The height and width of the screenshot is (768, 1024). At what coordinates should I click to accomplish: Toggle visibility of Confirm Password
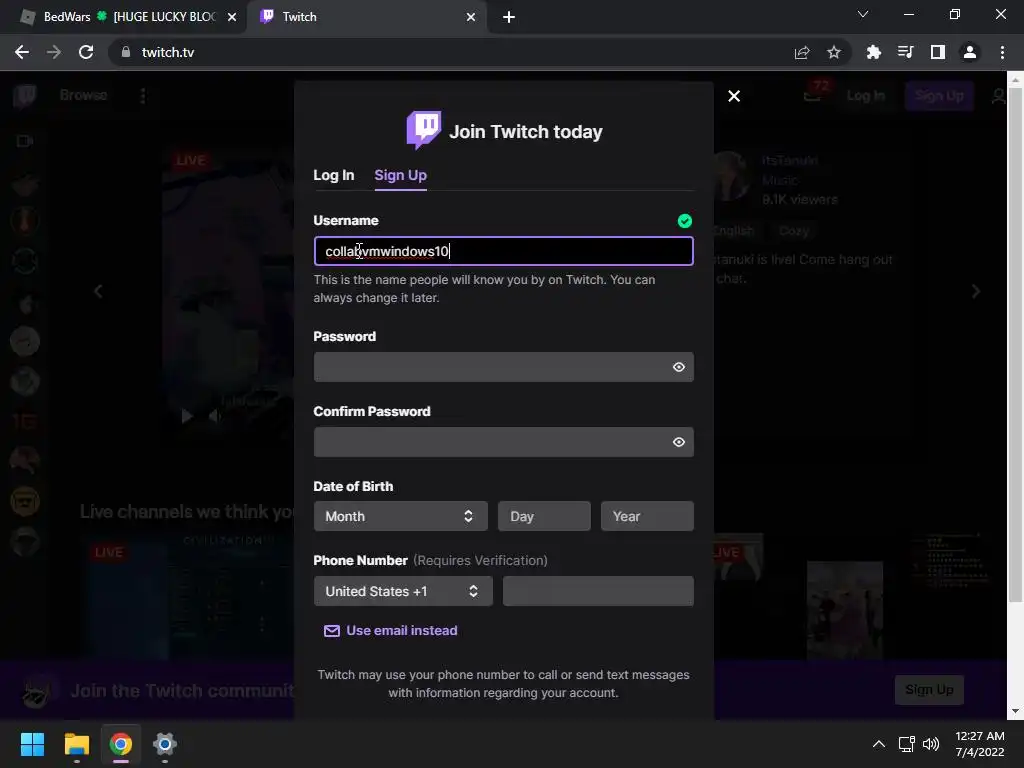coord(679,442)
